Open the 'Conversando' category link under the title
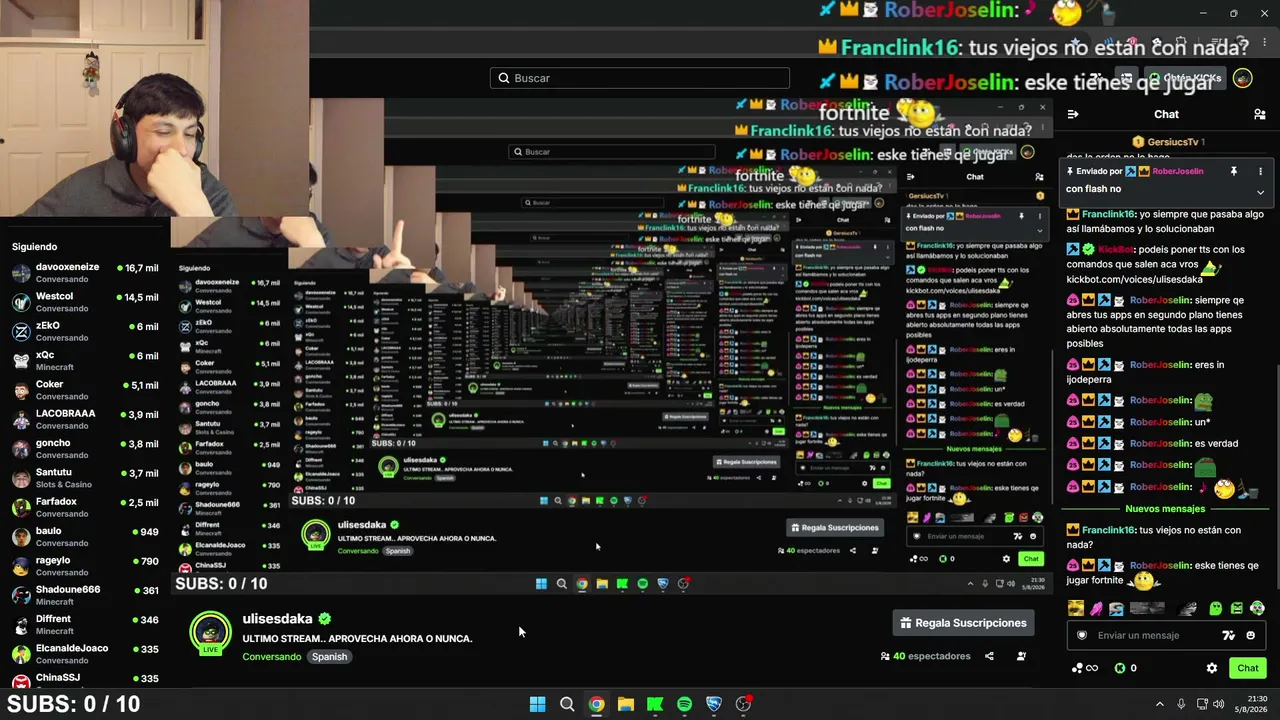This screenshot has width=1280, height=720. pos(272,657)
